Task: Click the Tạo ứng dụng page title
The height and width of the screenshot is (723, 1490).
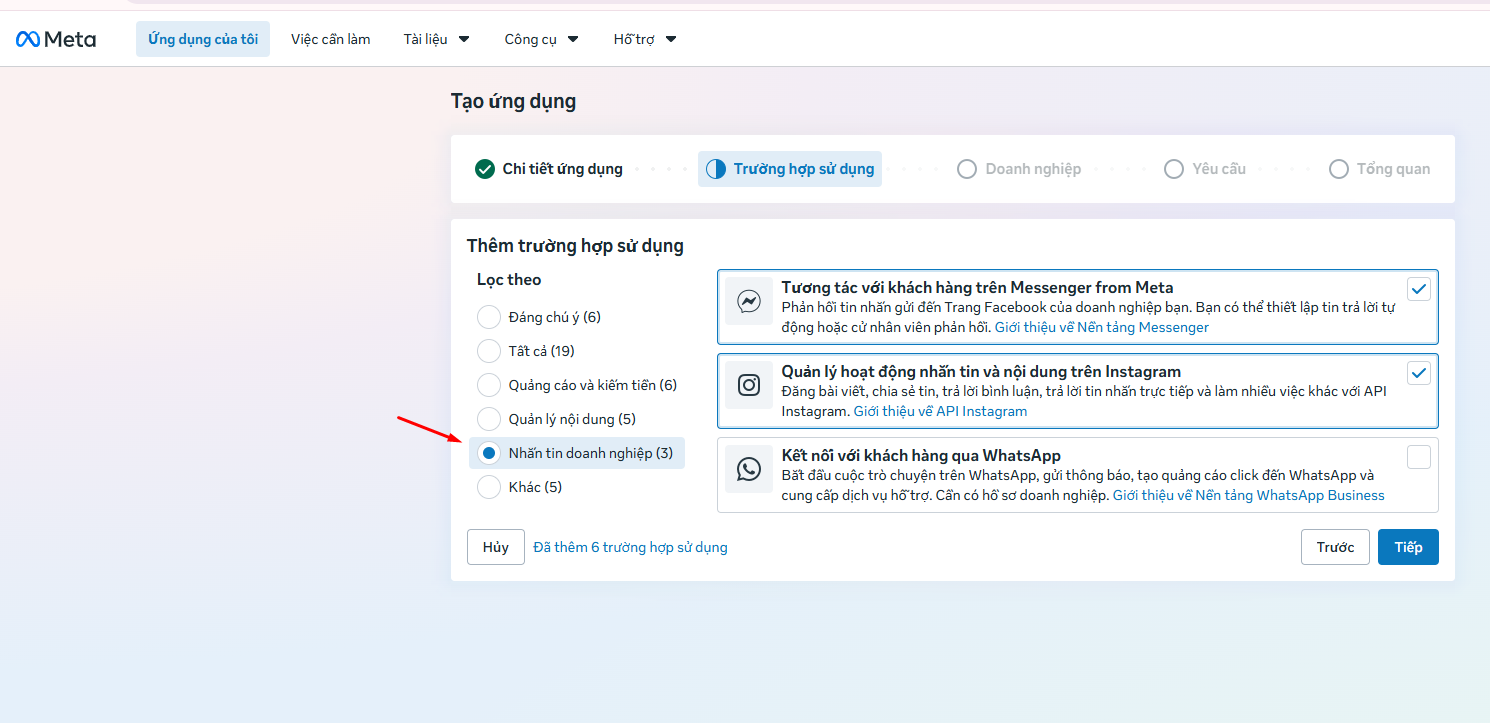Action: tap(513, 101)
